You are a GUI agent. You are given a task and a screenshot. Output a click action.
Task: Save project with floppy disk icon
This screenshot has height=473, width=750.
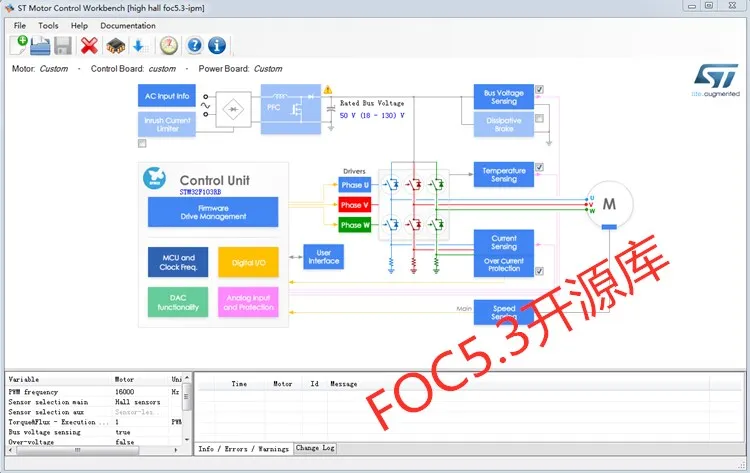tap(63, 46)
